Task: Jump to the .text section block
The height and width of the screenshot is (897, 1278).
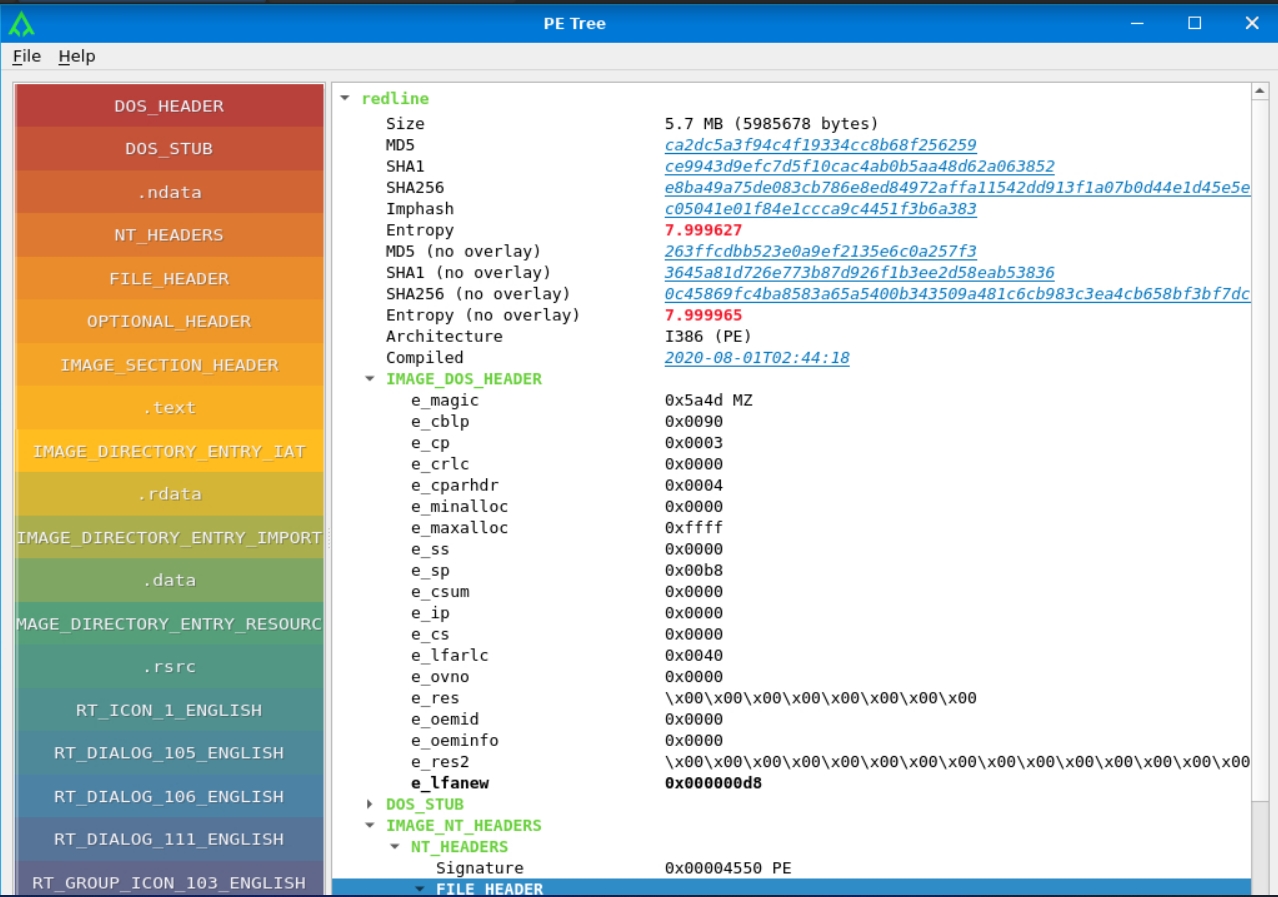Action: point(169,408)
